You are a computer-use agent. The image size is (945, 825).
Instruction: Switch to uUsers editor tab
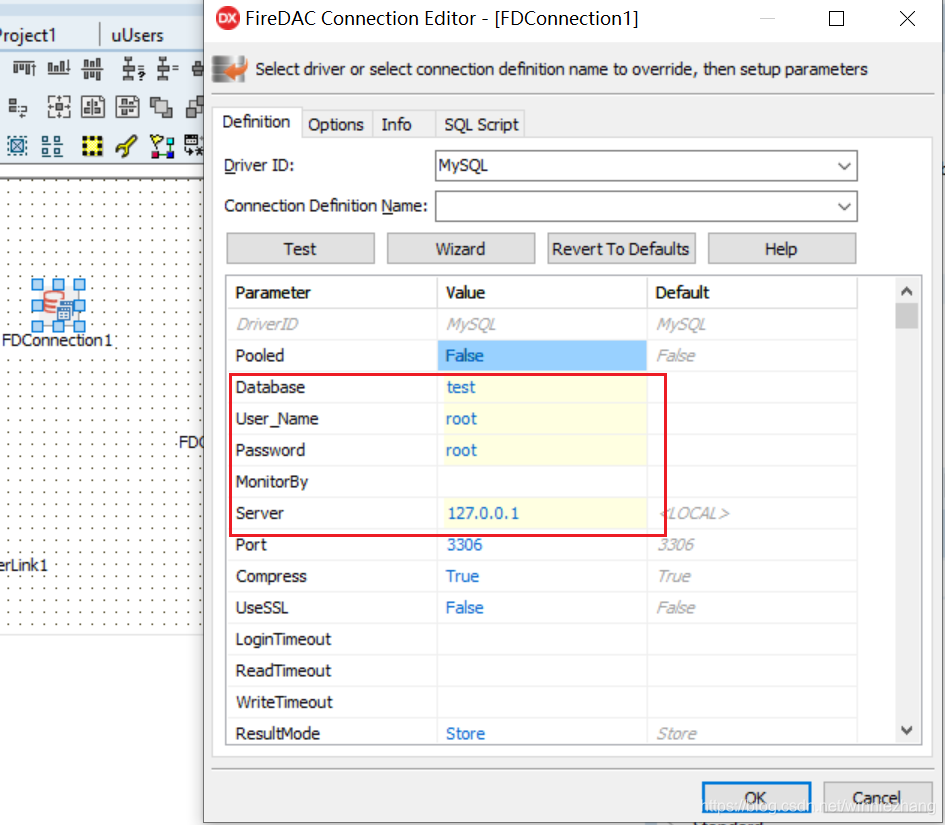pyautogui.click(x=137, y=36)
